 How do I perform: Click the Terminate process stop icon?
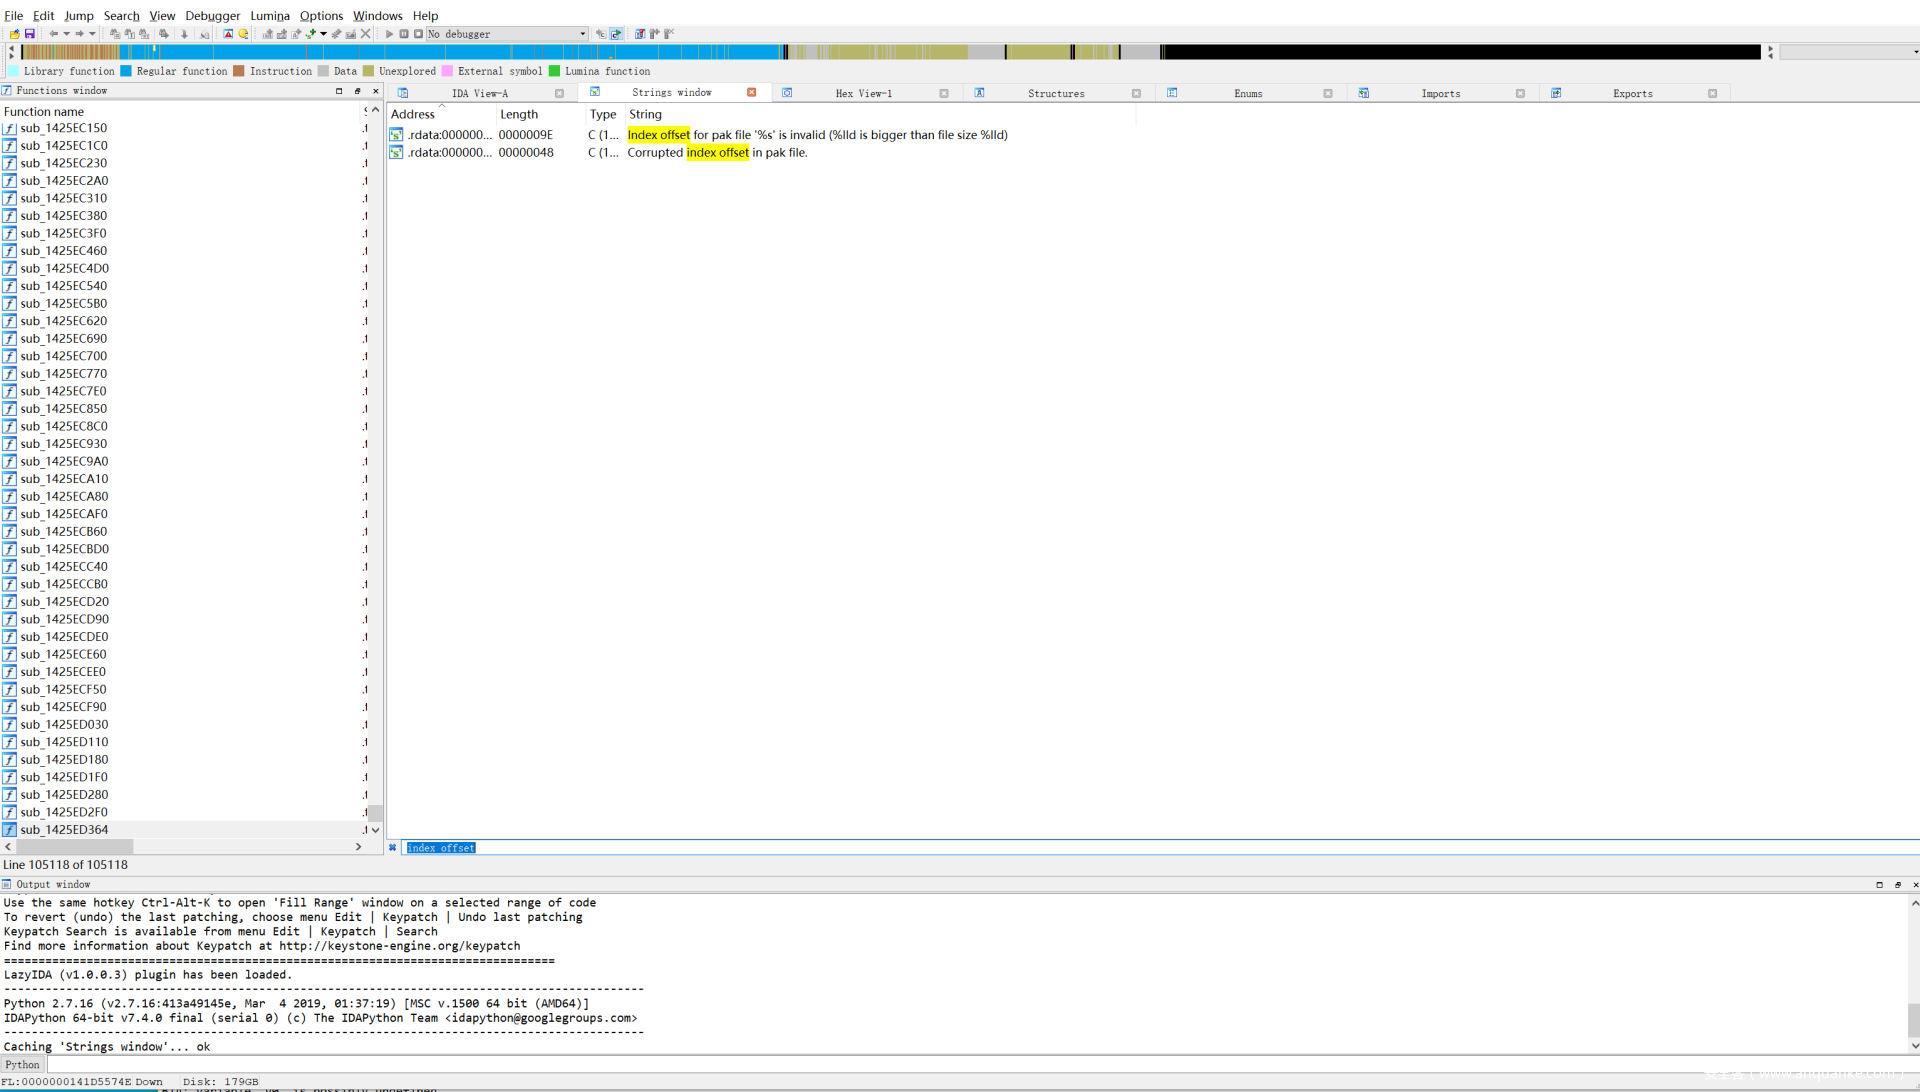[x=418, y=34]
